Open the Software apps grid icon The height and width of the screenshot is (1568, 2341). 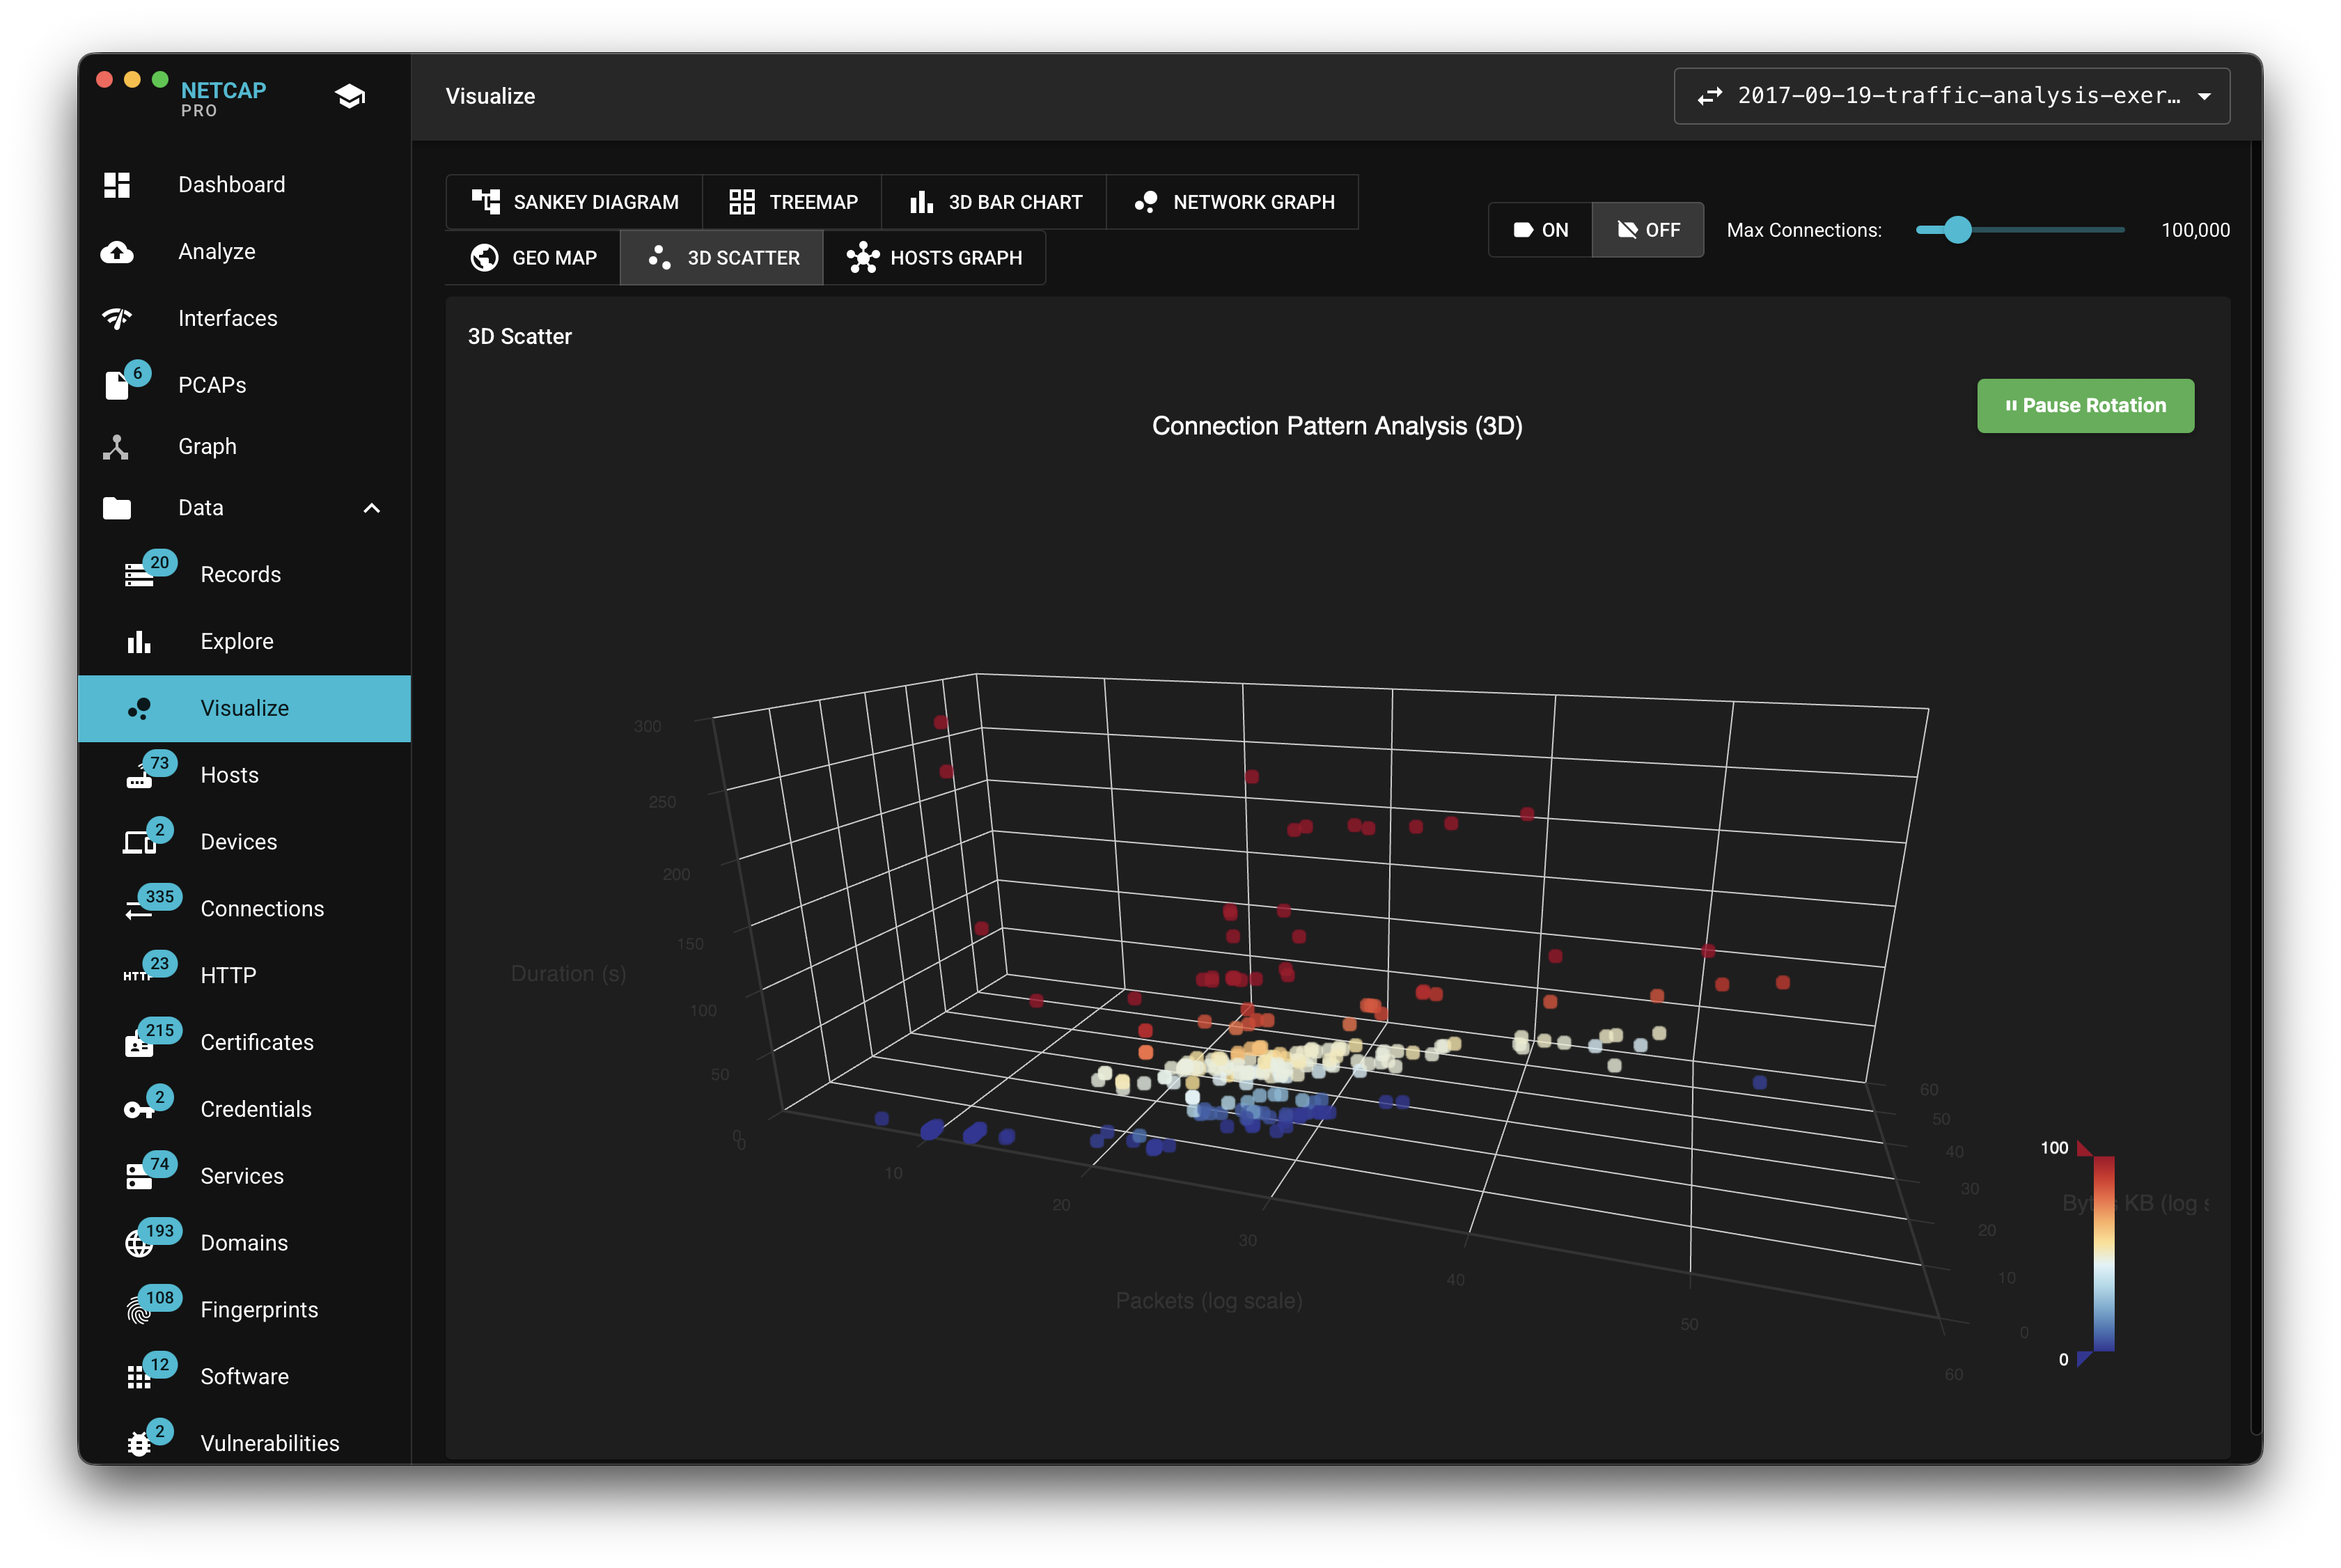click(x=139, y=1377)
